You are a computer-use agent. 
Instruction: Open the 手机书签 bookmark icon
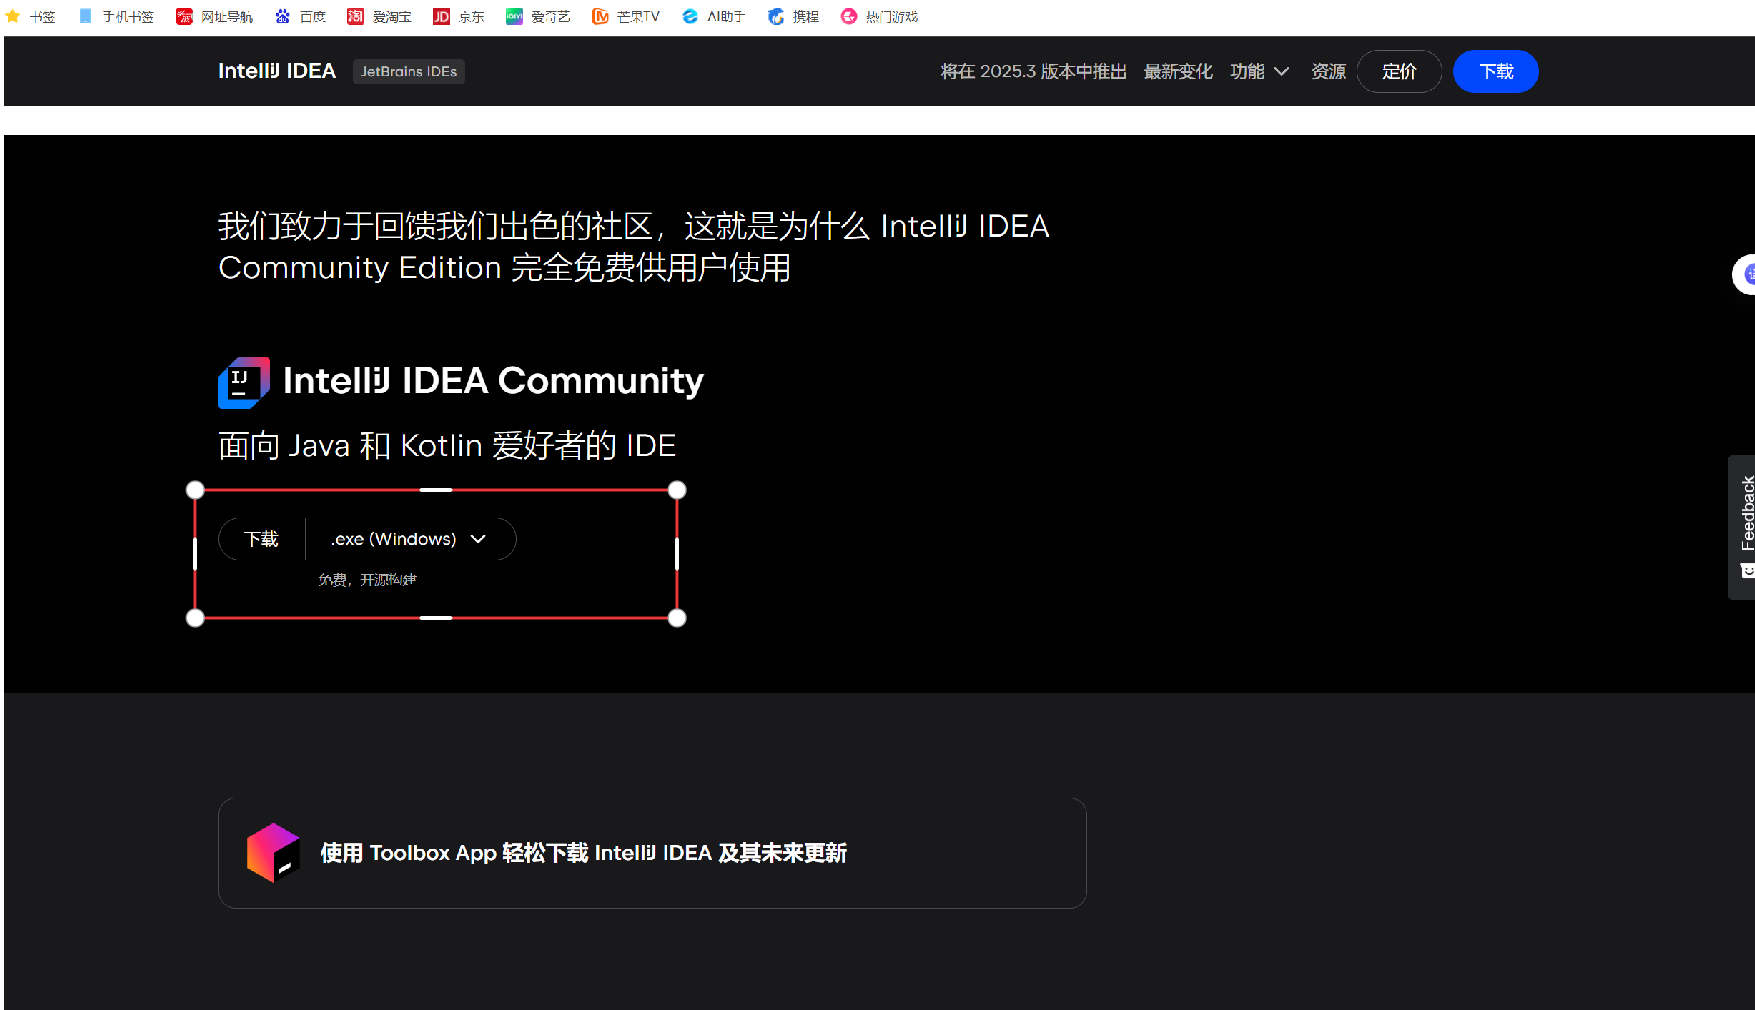point(86,17)
